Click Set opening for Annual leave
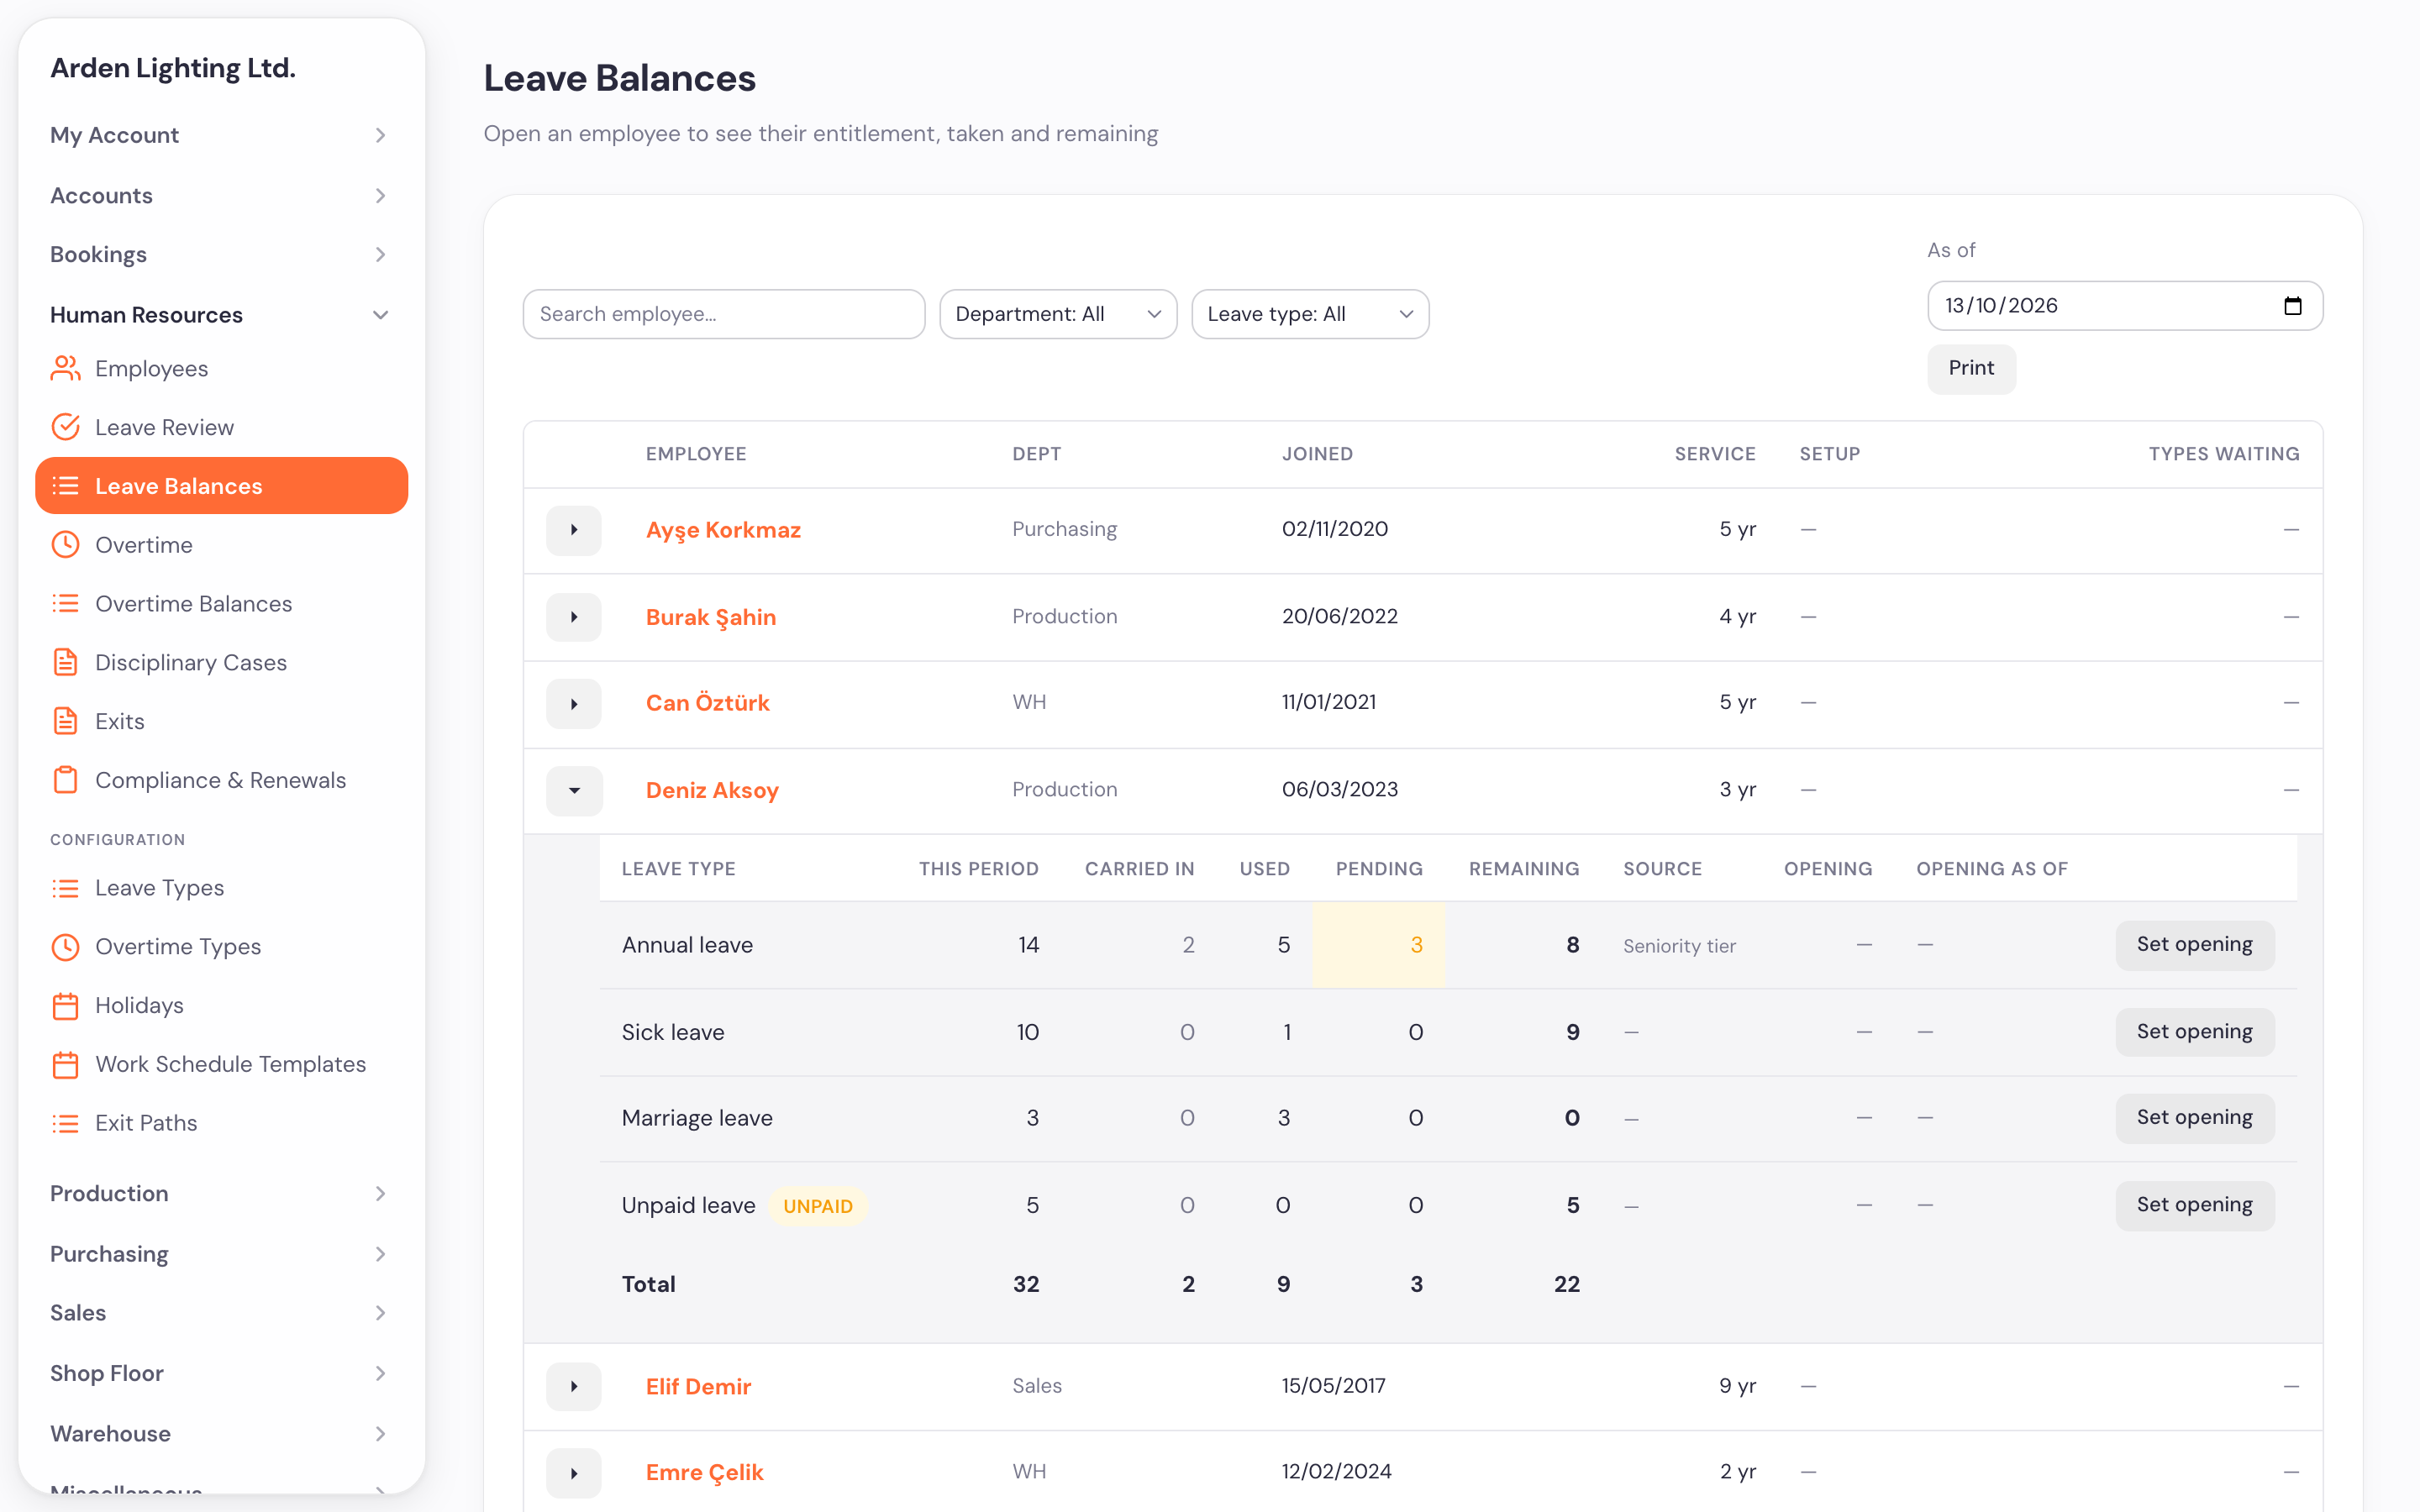This screenshot has width=2420, height=1512. pos(2194,944)
